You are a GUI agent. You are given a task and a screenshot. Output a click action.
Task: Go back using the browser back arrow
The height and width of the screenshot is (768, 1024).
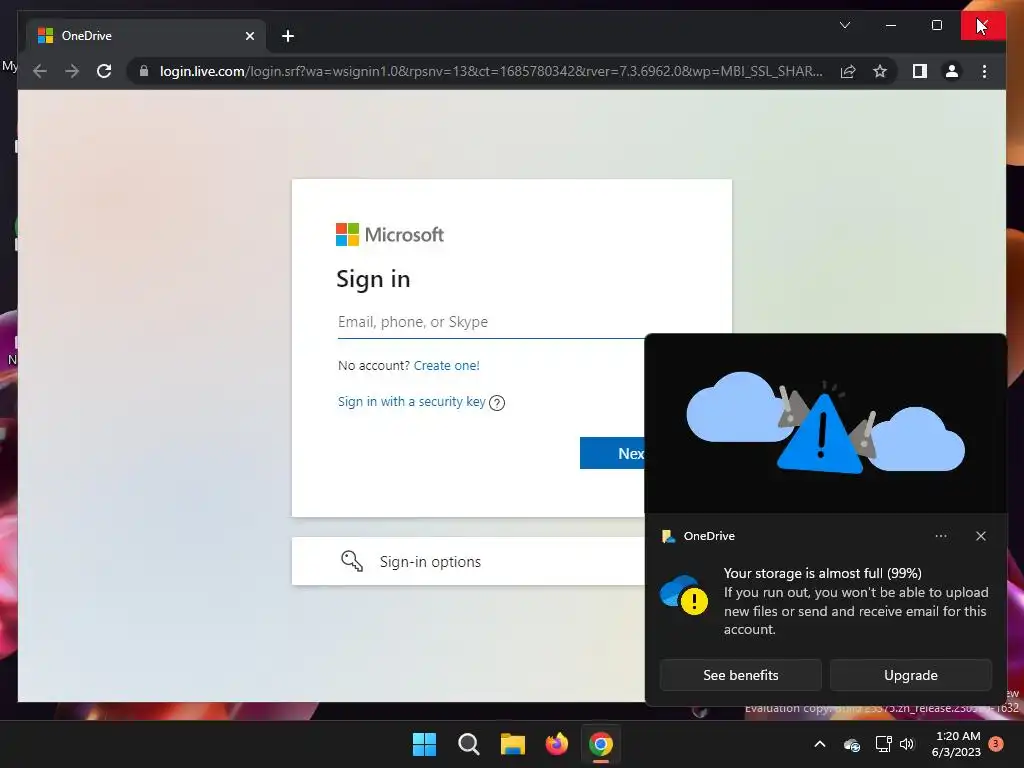(40, 71)
